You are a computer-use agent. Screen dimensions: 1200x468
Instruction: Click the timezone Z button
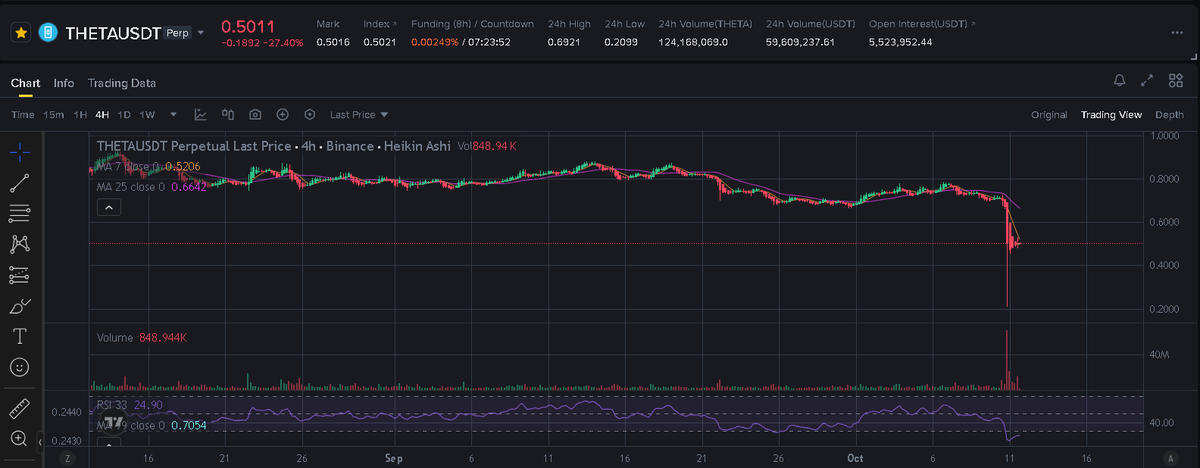pyautogui.click(x=69, y=457)
